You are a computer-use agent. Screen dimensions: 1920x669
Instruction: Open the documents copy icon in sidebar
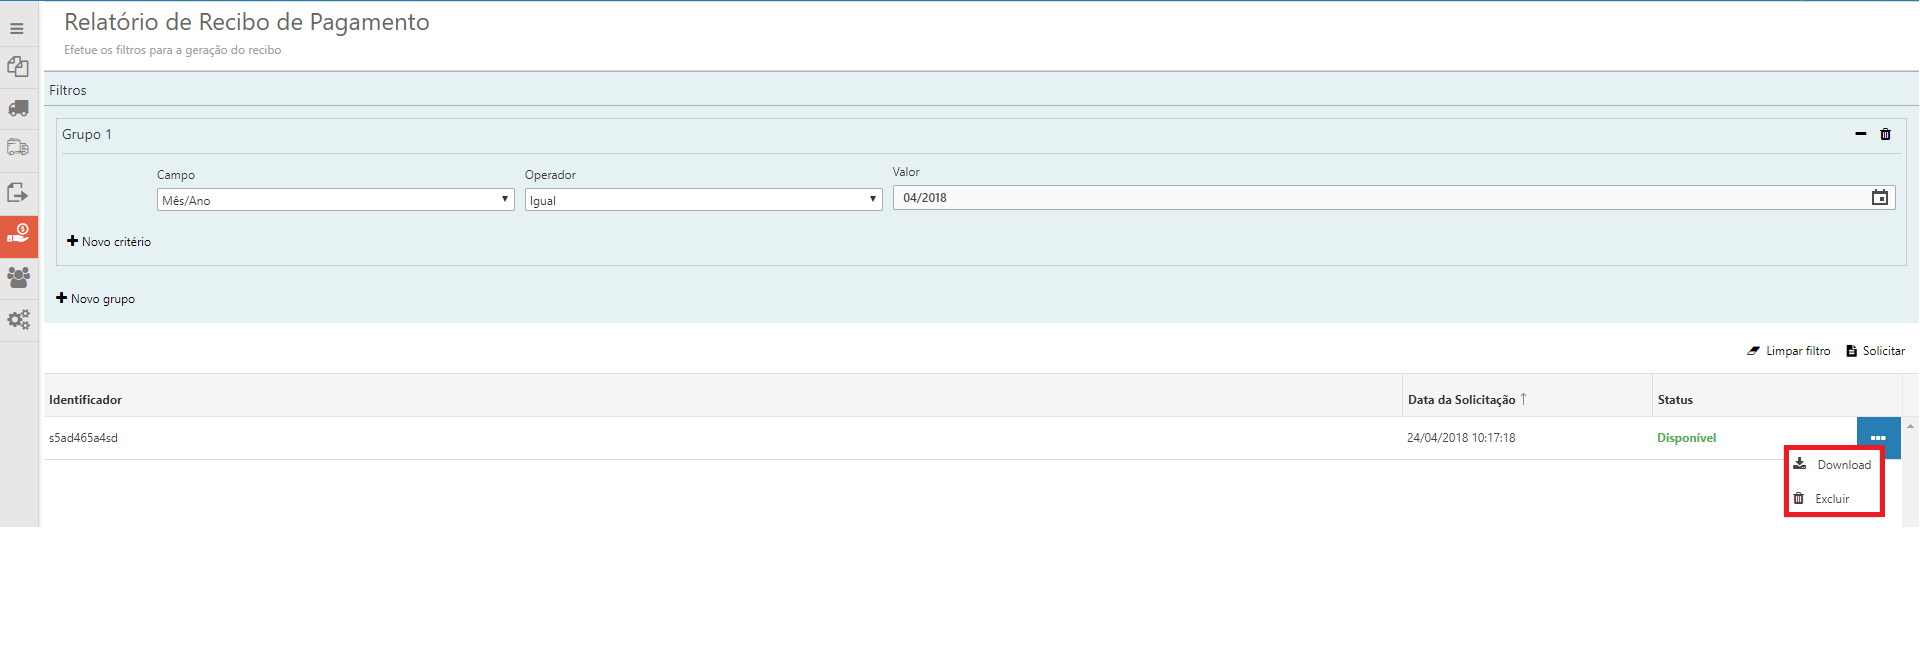[18, 67]
